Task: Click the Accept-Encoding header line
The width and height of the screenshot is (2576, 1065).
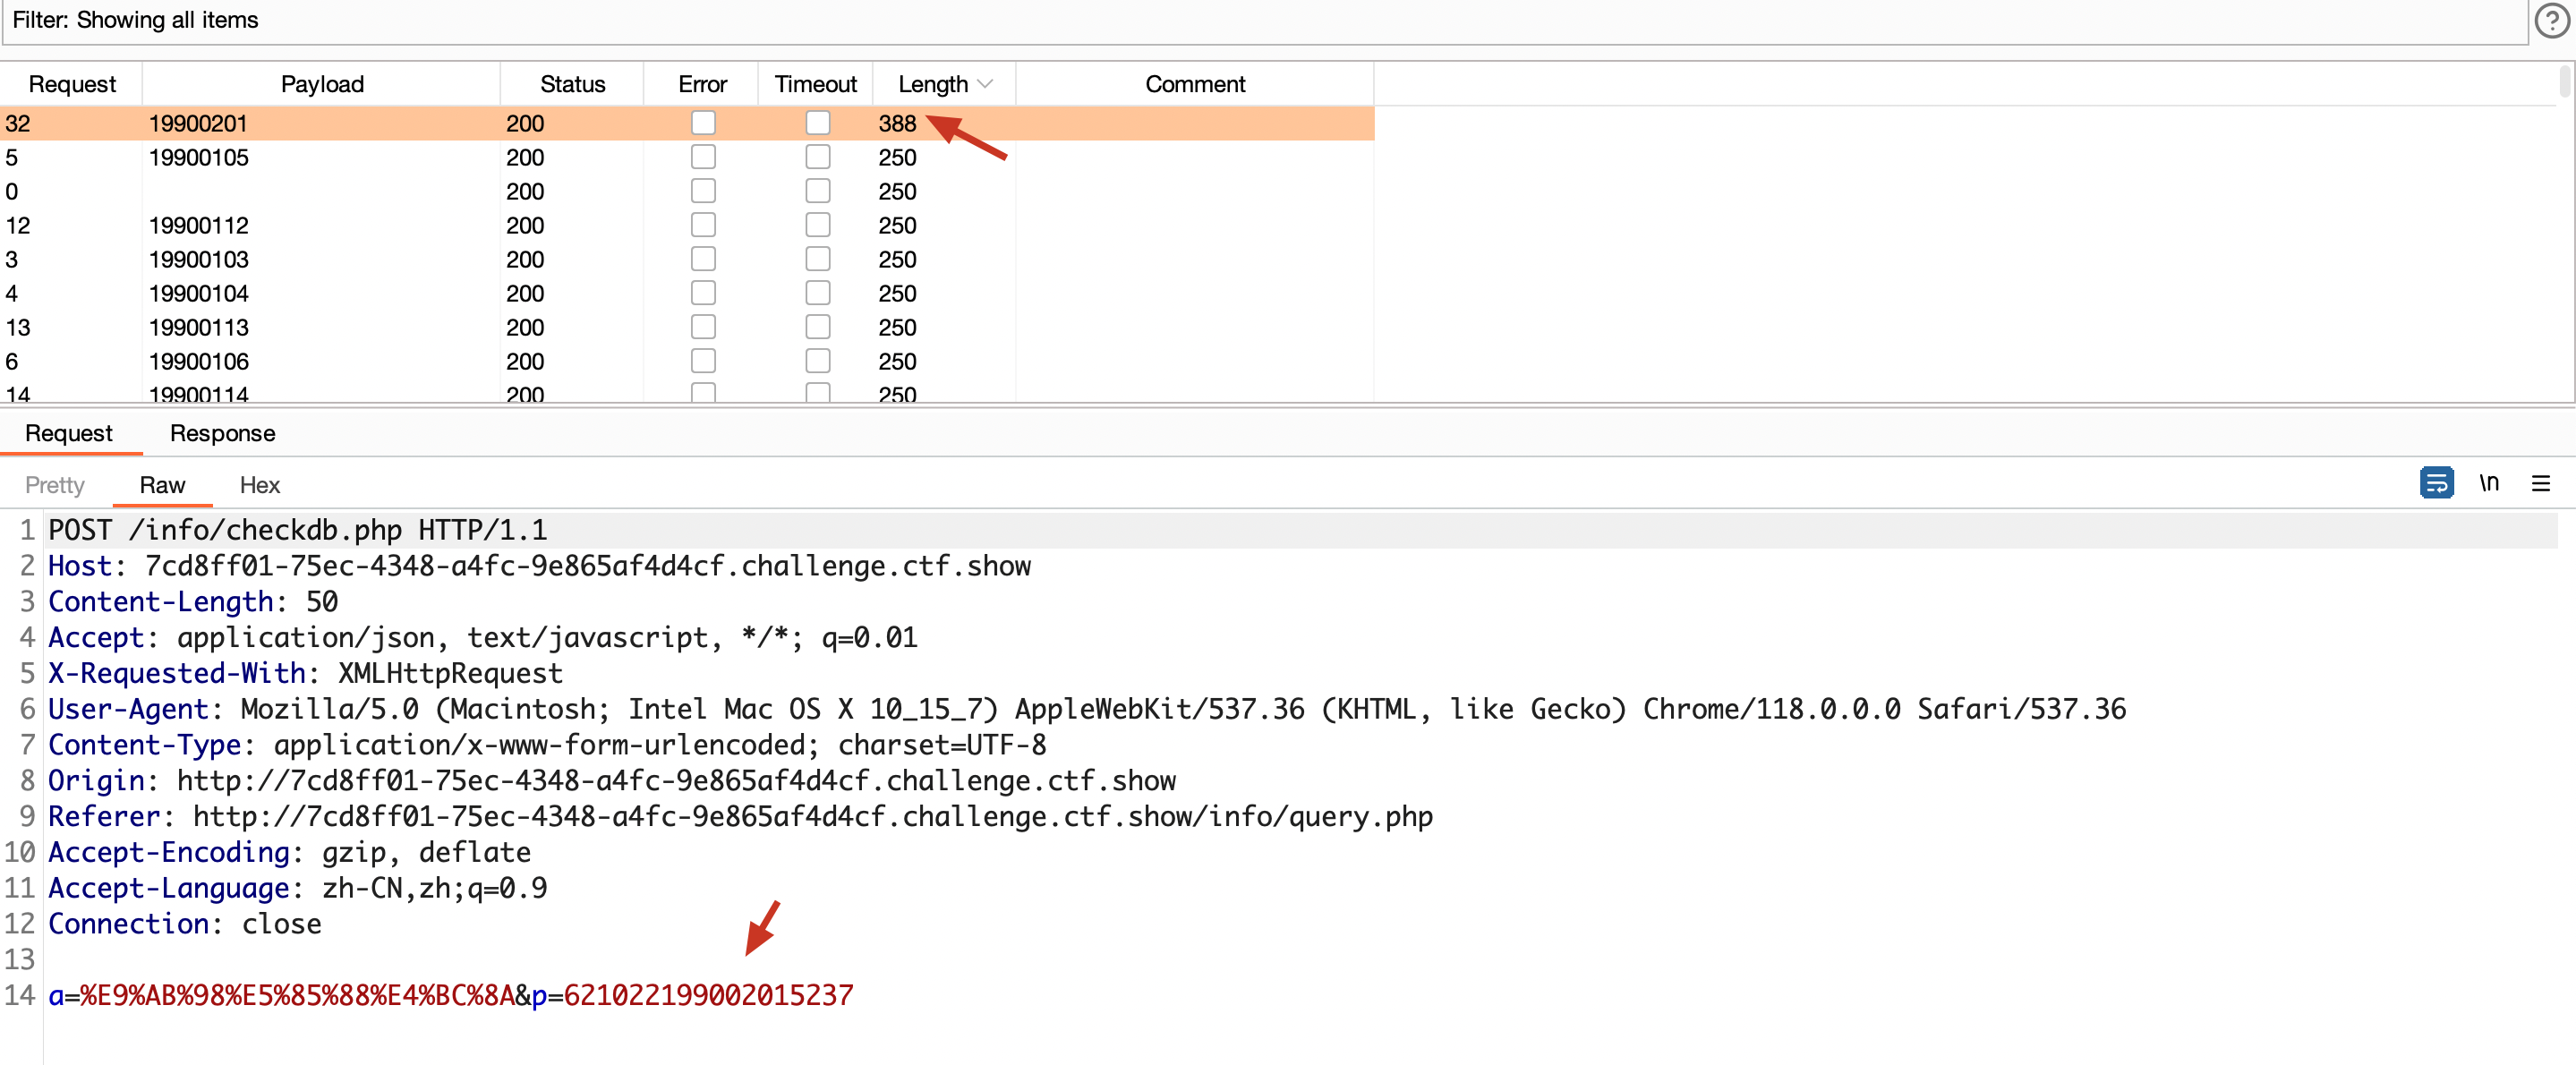Action: 290,852
